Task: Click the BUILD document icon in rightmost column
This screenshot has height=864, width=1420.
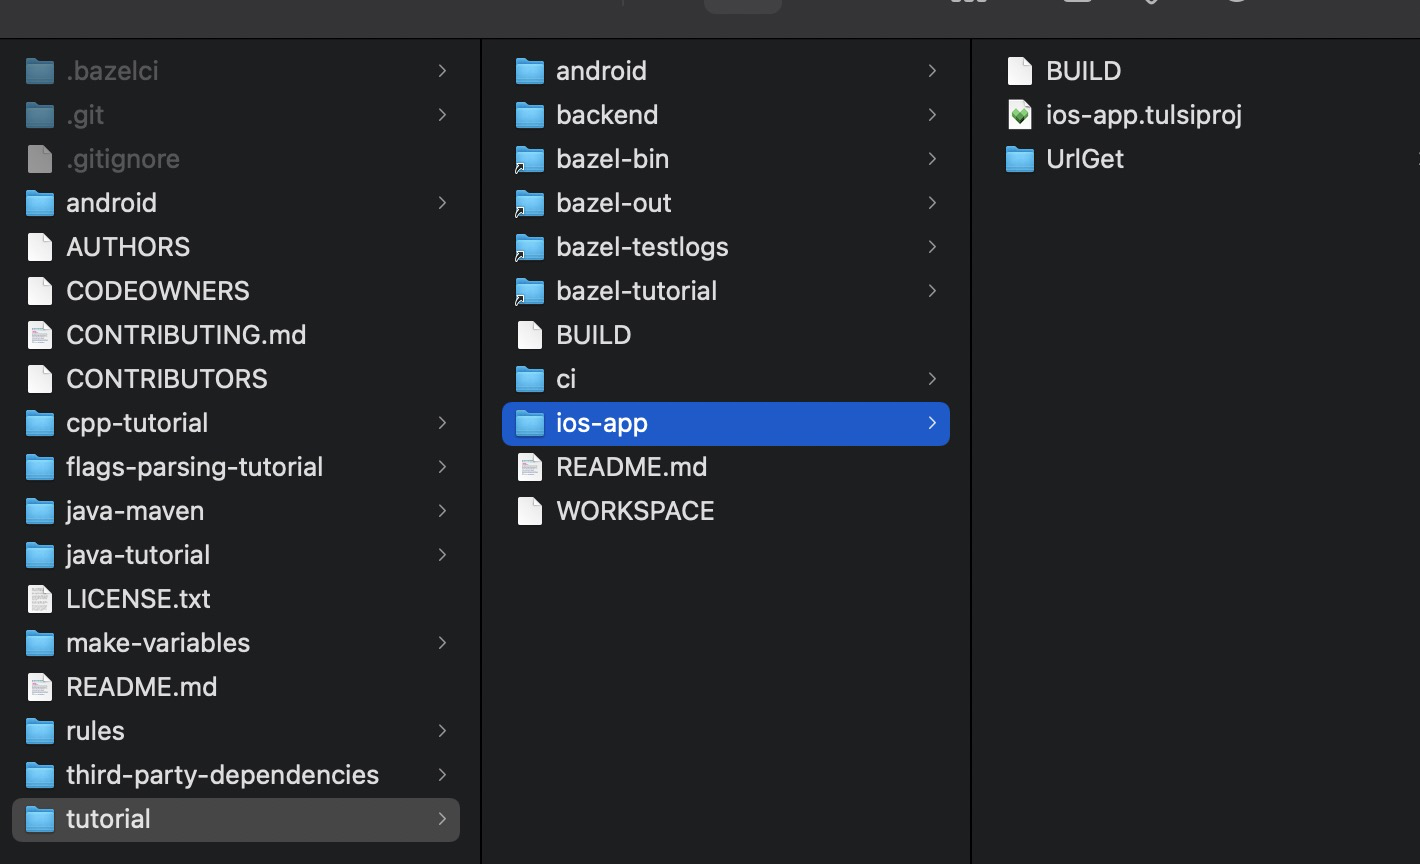Action: click(1019, 70)
